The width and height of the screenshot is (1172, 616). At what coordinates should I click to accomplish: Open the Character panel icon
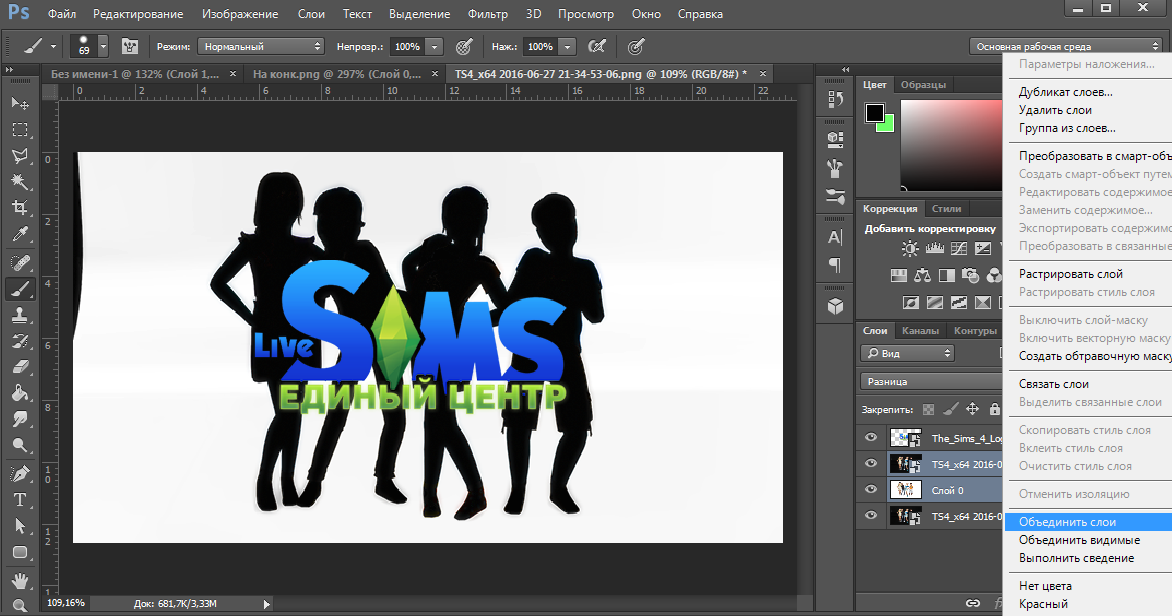coord(836,238)
